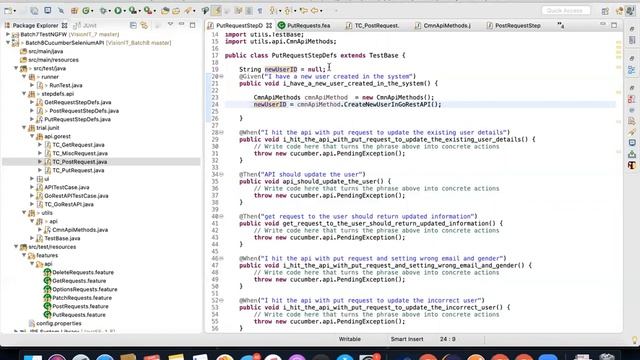Select PatchRequests.feature file
Screen dimensions: 640x360
tap(82, 298)
